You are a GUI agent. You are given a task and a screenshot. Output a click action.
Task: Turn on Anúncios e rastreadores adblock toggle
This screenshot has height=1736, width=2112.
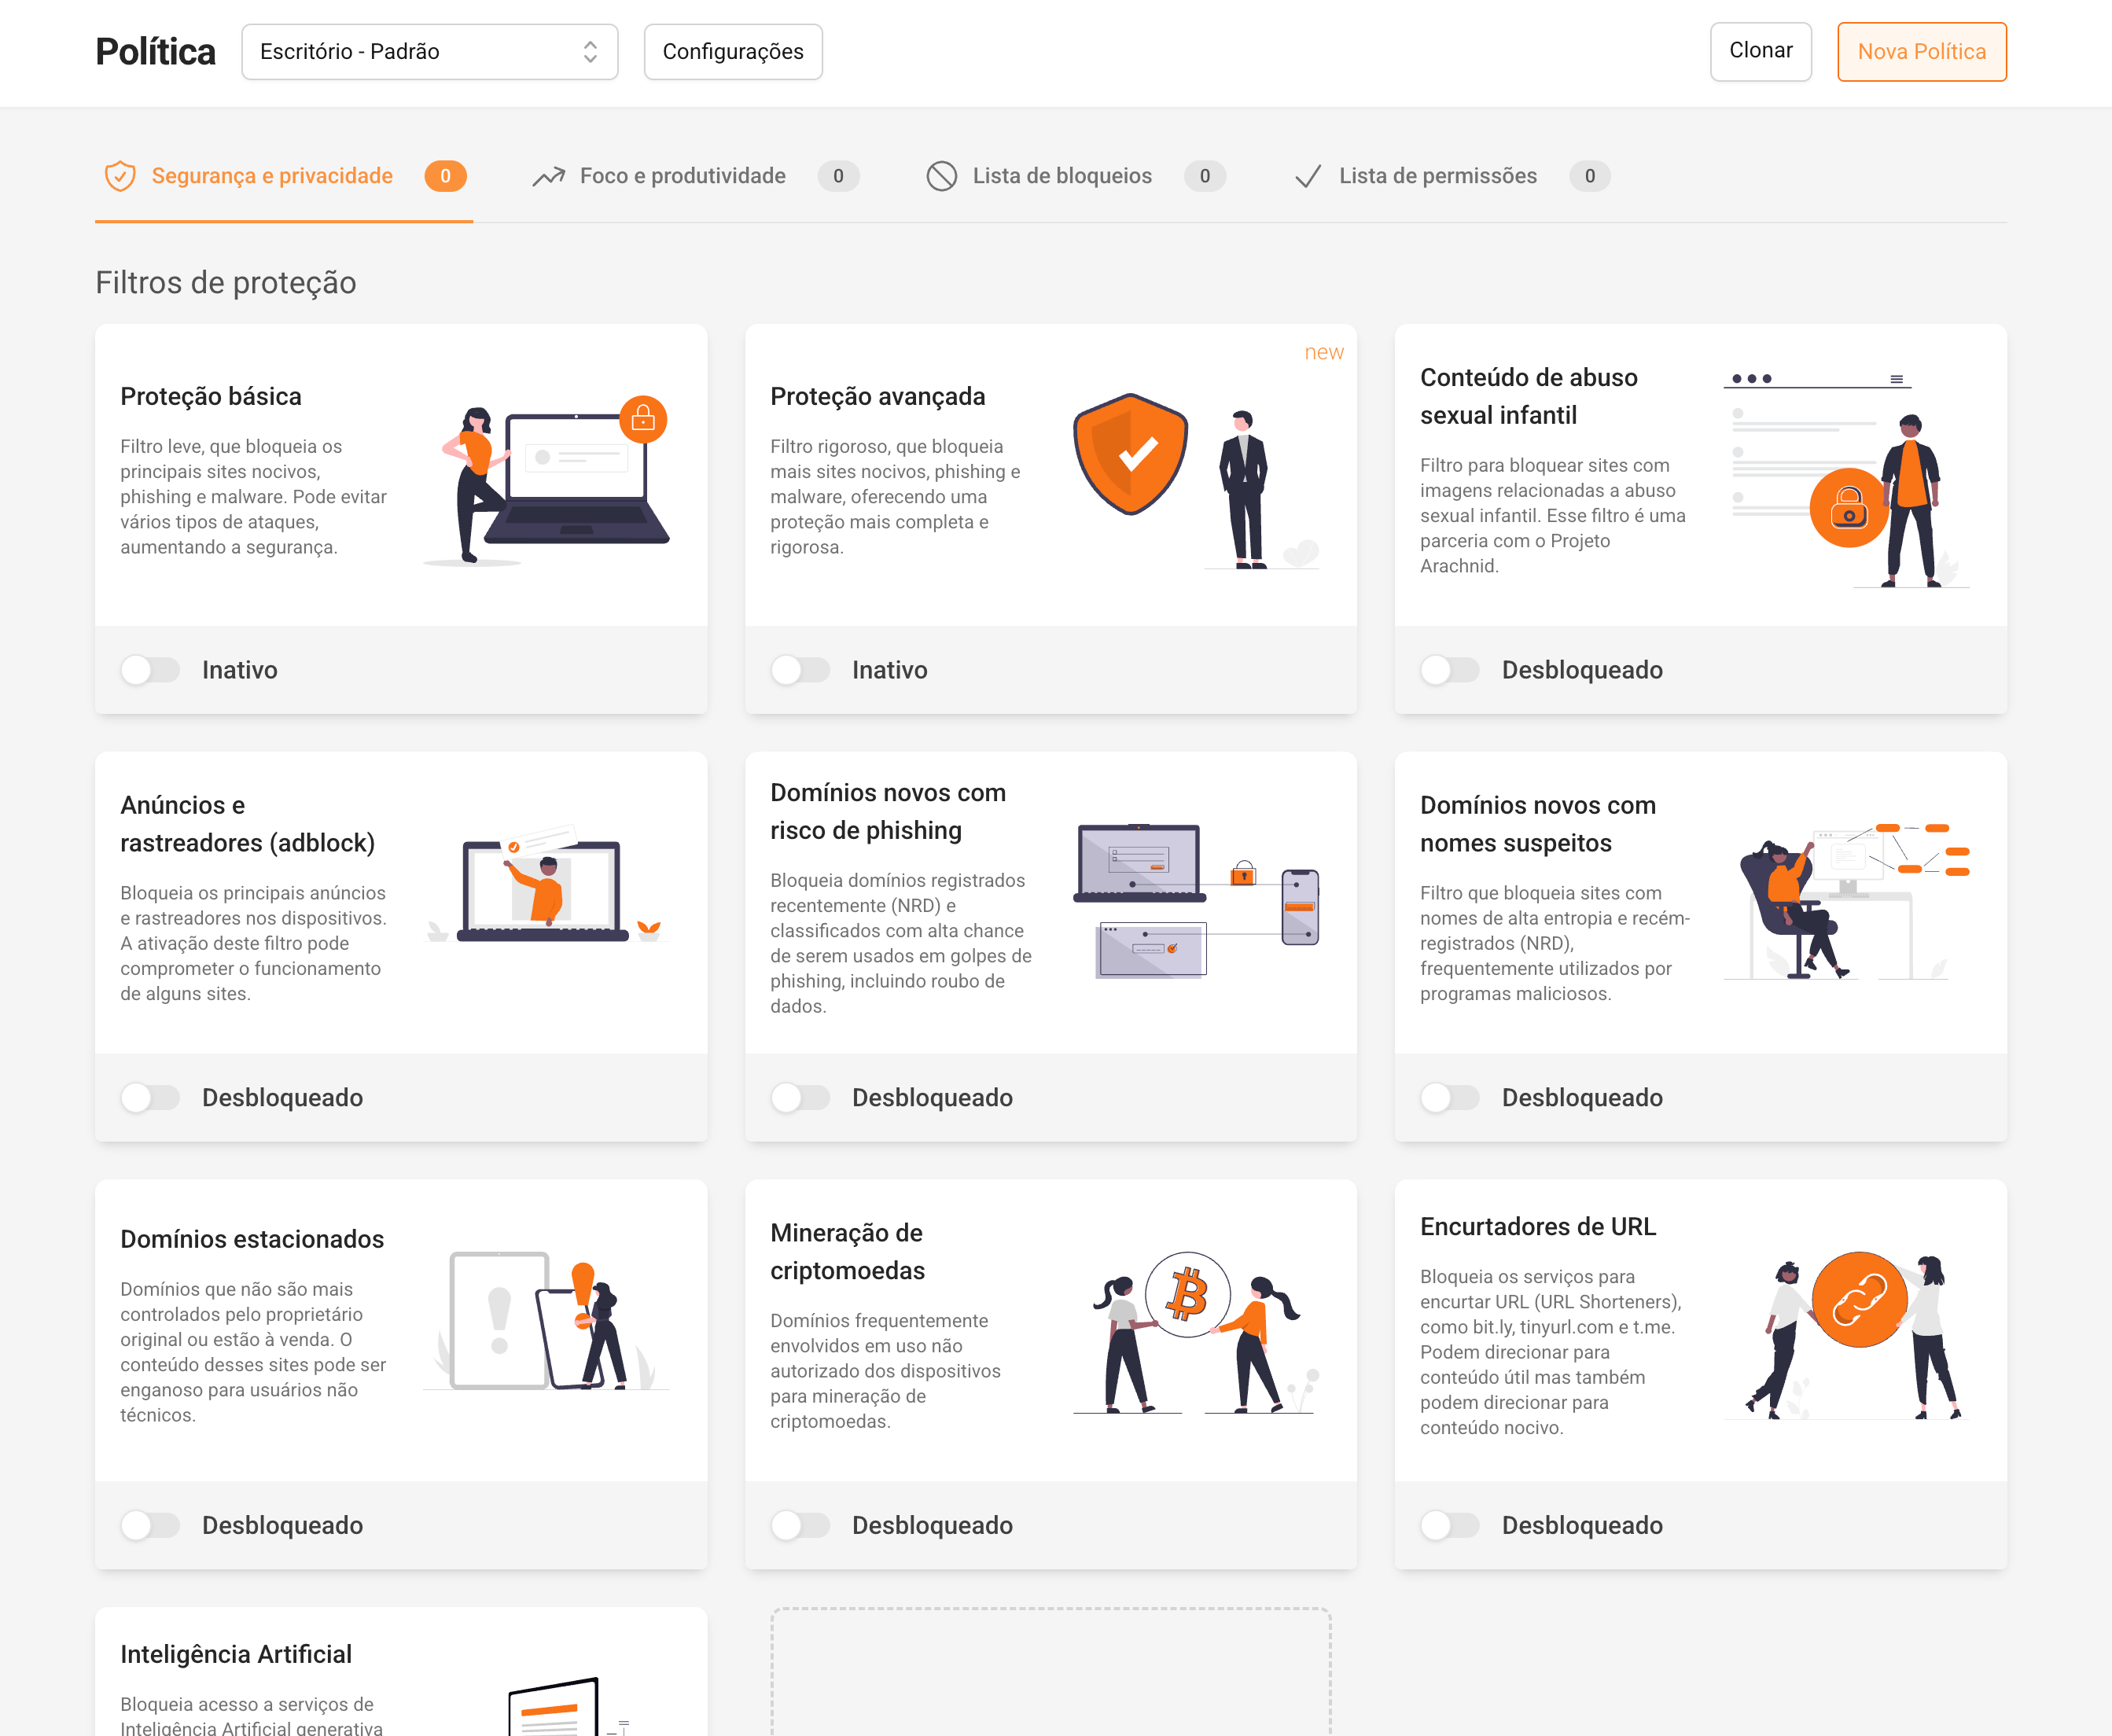150,1098
